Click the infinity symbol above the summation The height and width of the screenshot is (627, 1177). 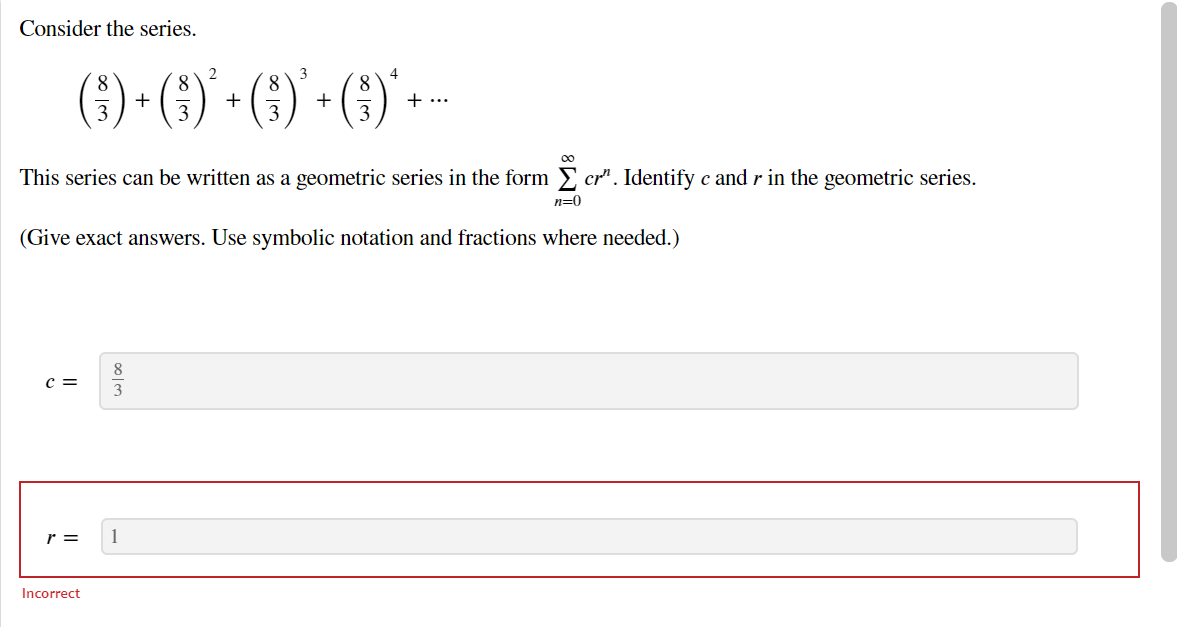coord(567,158)
